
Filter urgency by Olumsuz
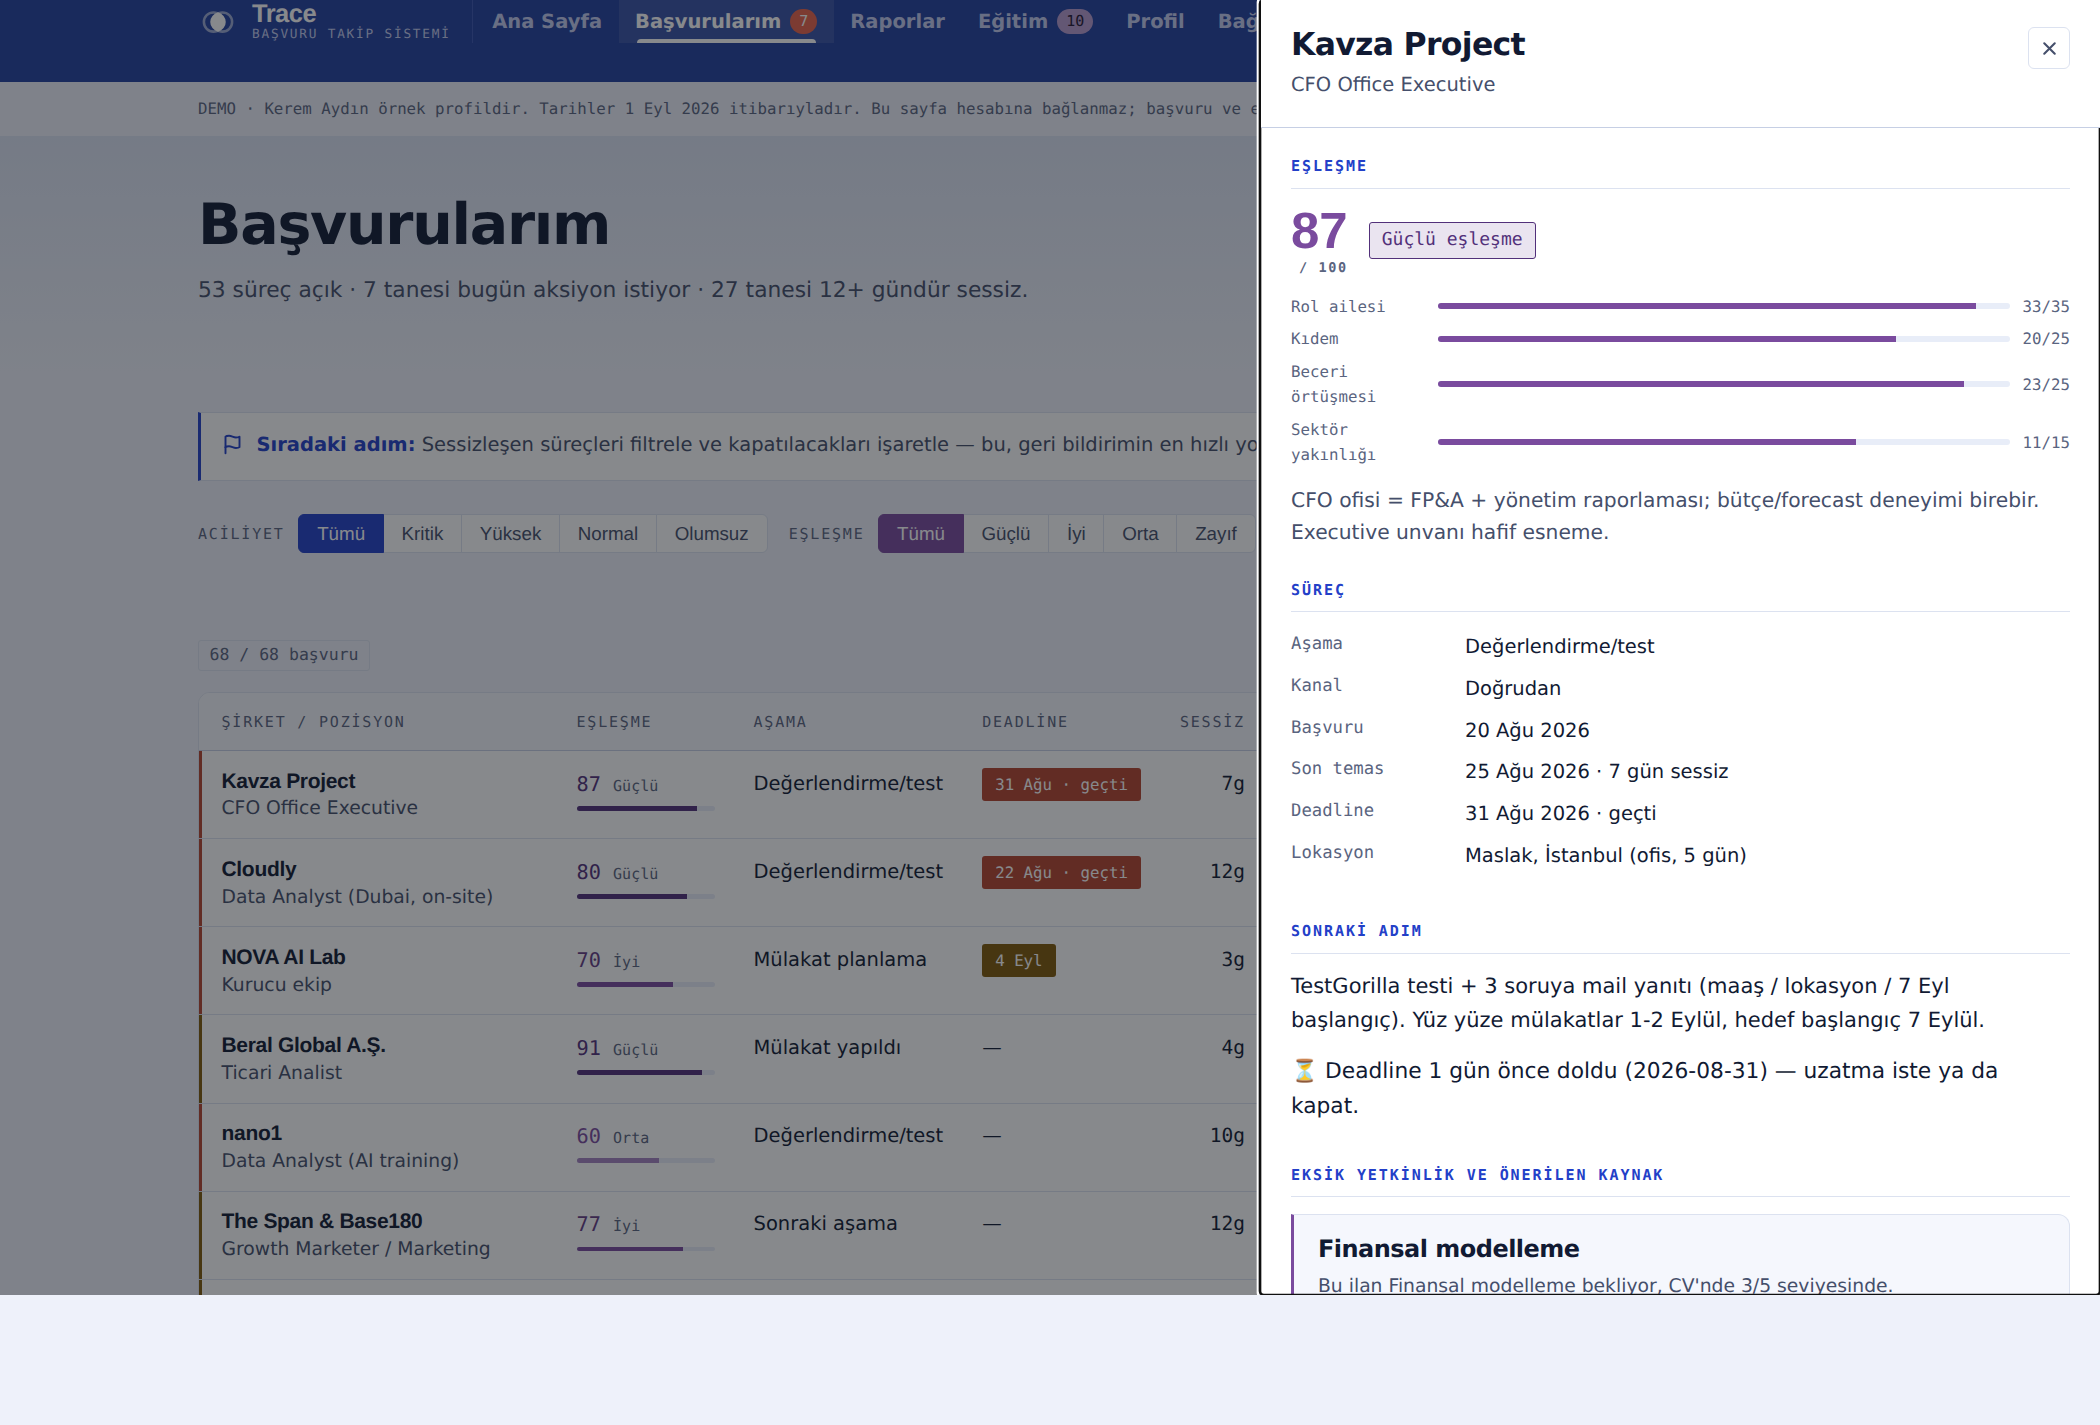coord(711,534)
